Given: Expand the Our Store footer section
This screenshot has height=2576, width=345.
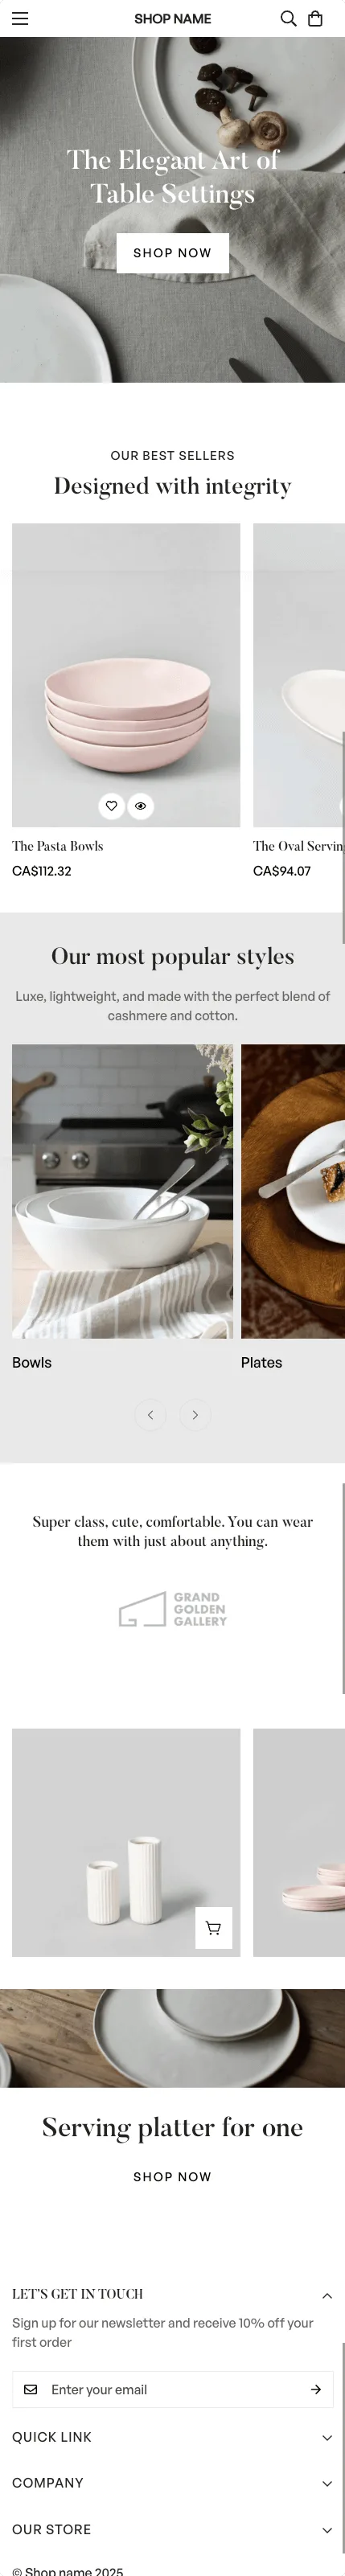Looking at the screenshot, I should pyautogui.click(x=172, y=2529).
